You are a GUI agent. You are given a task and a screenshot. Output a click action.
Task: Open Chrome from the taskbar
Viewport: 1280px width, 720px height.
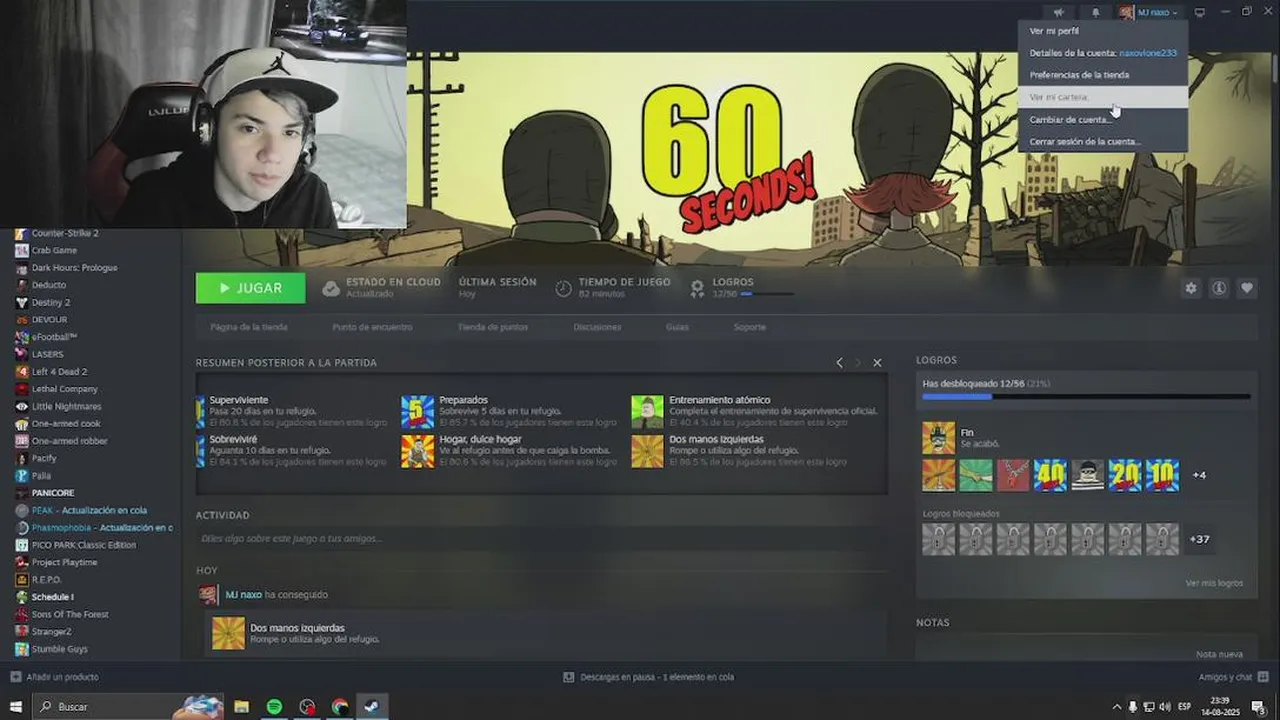(340, 706)
